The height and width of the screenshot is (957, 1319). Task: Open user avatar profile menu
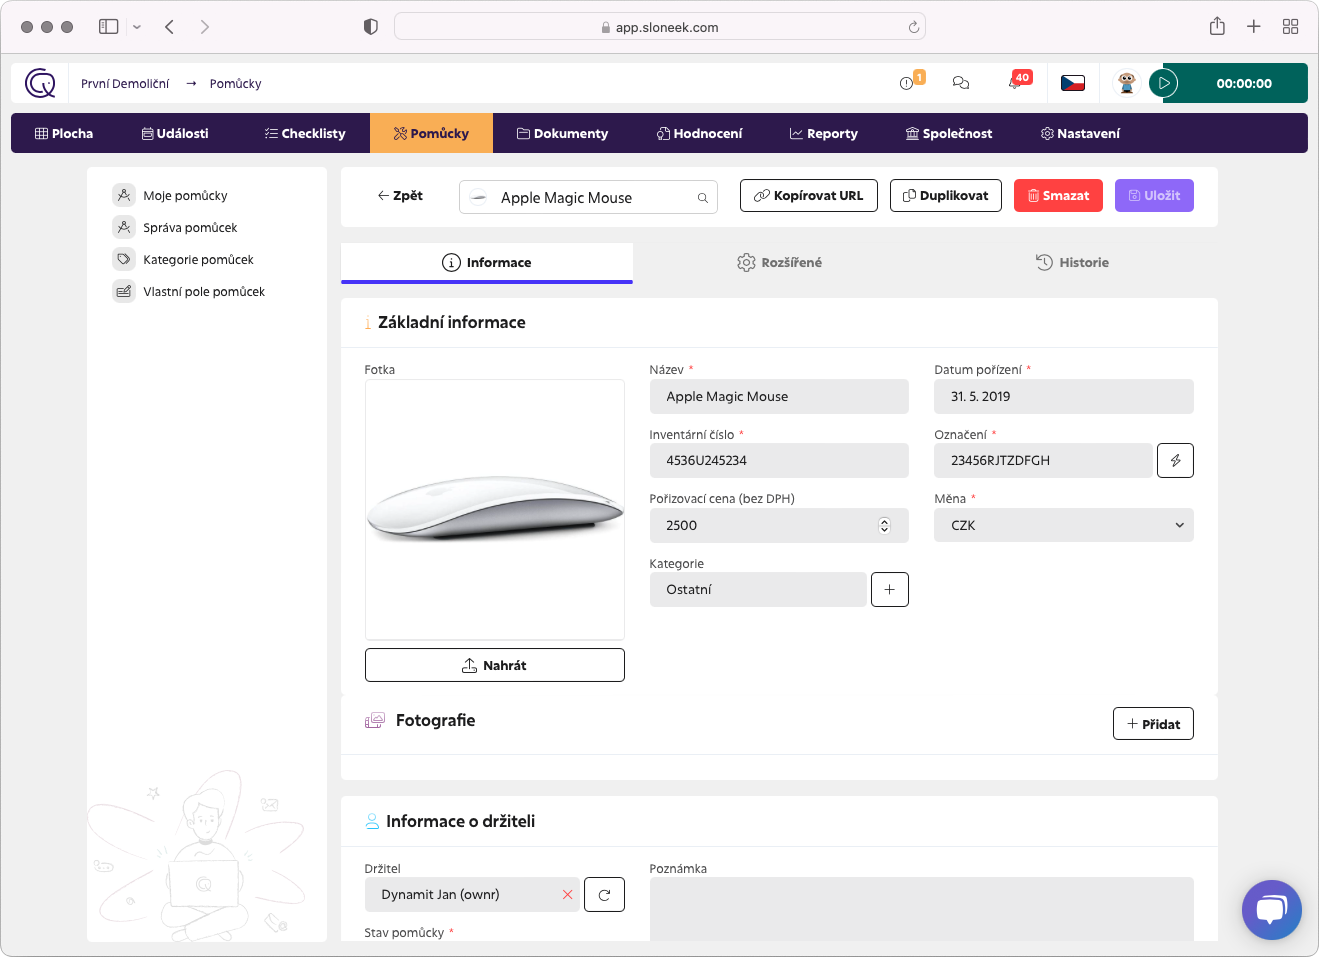tap(1127, 83)
